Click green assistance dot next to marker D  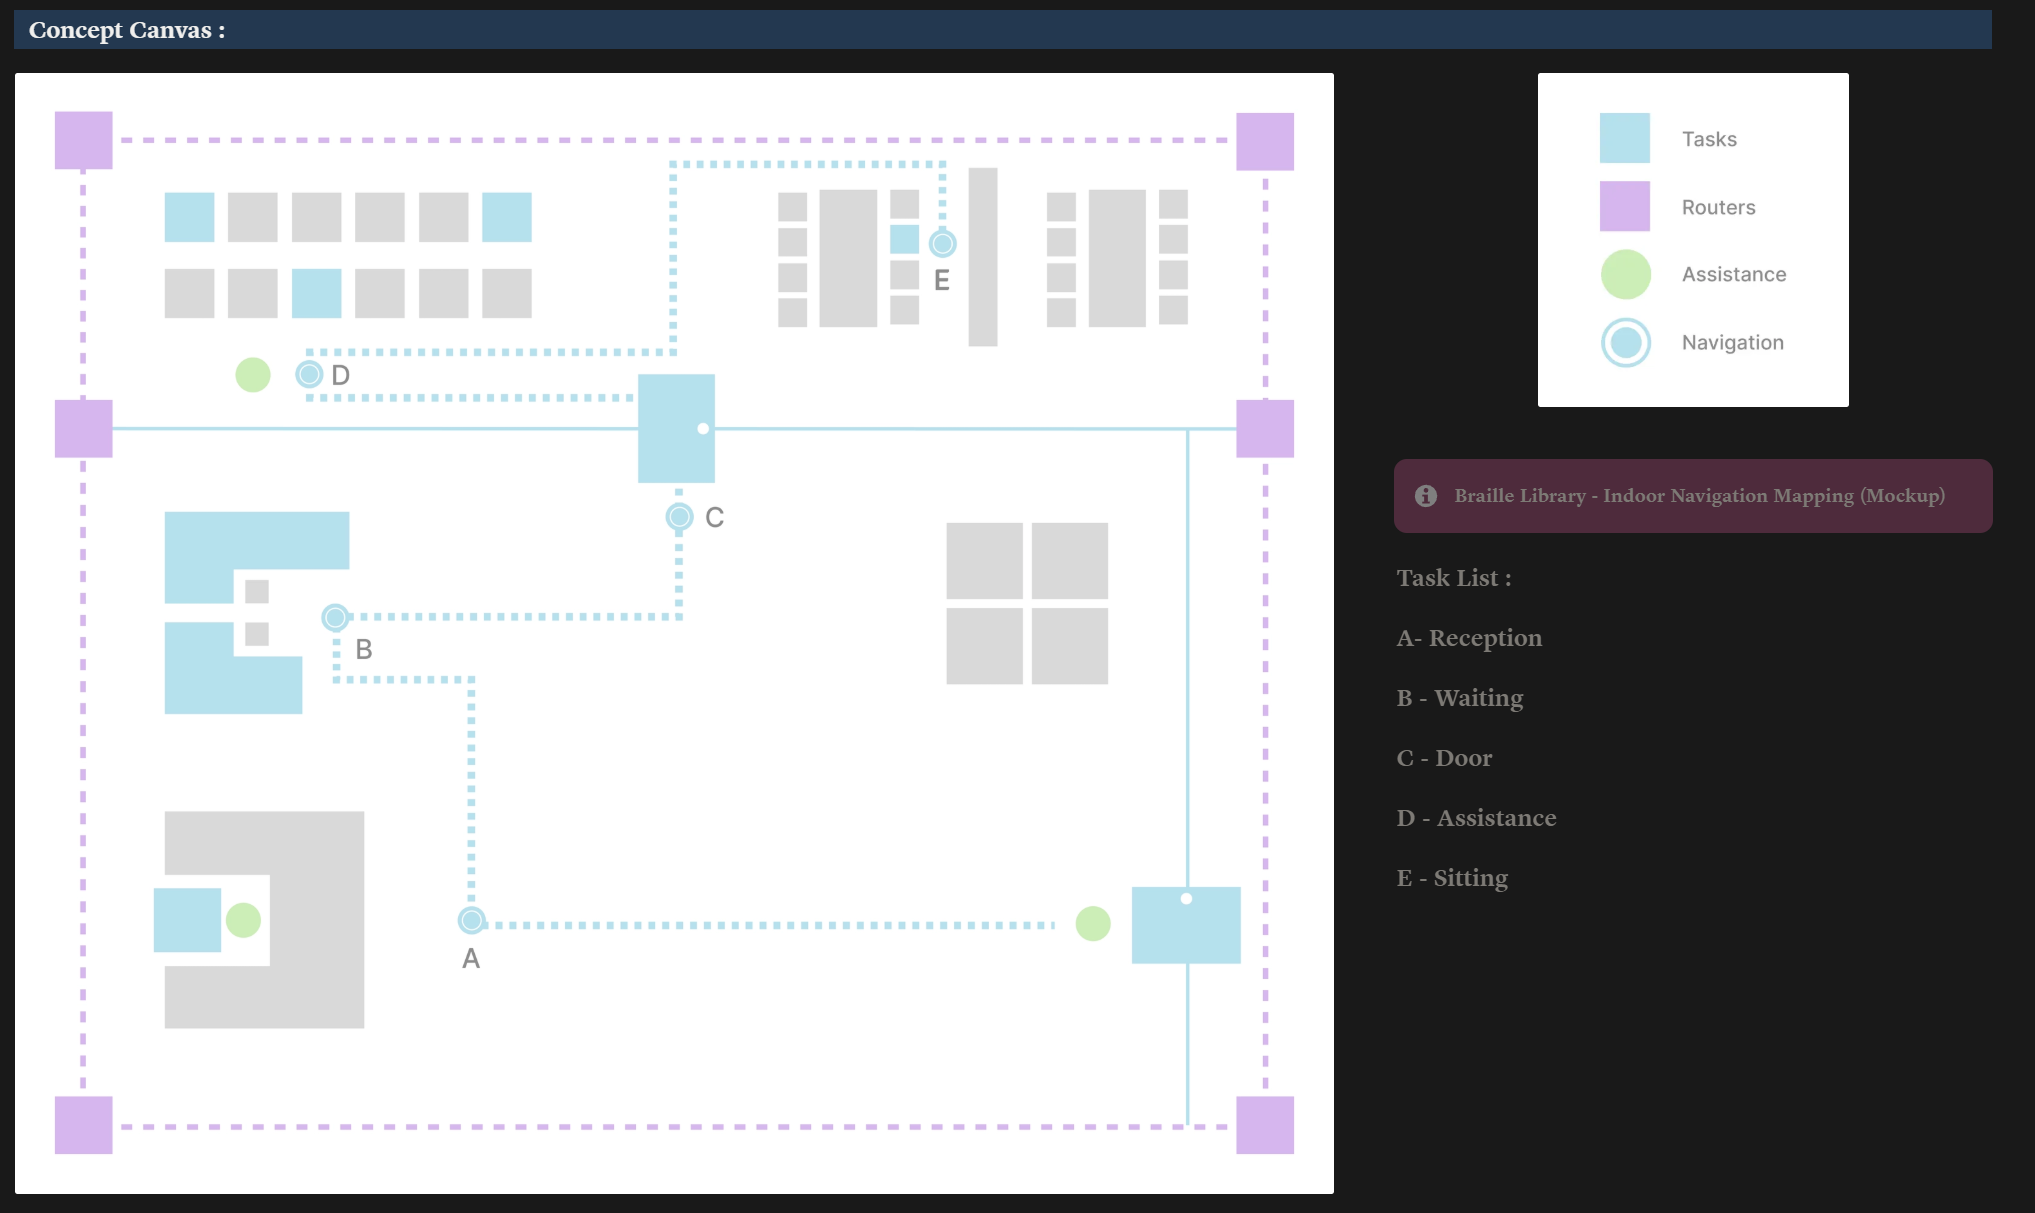point(253,375)
